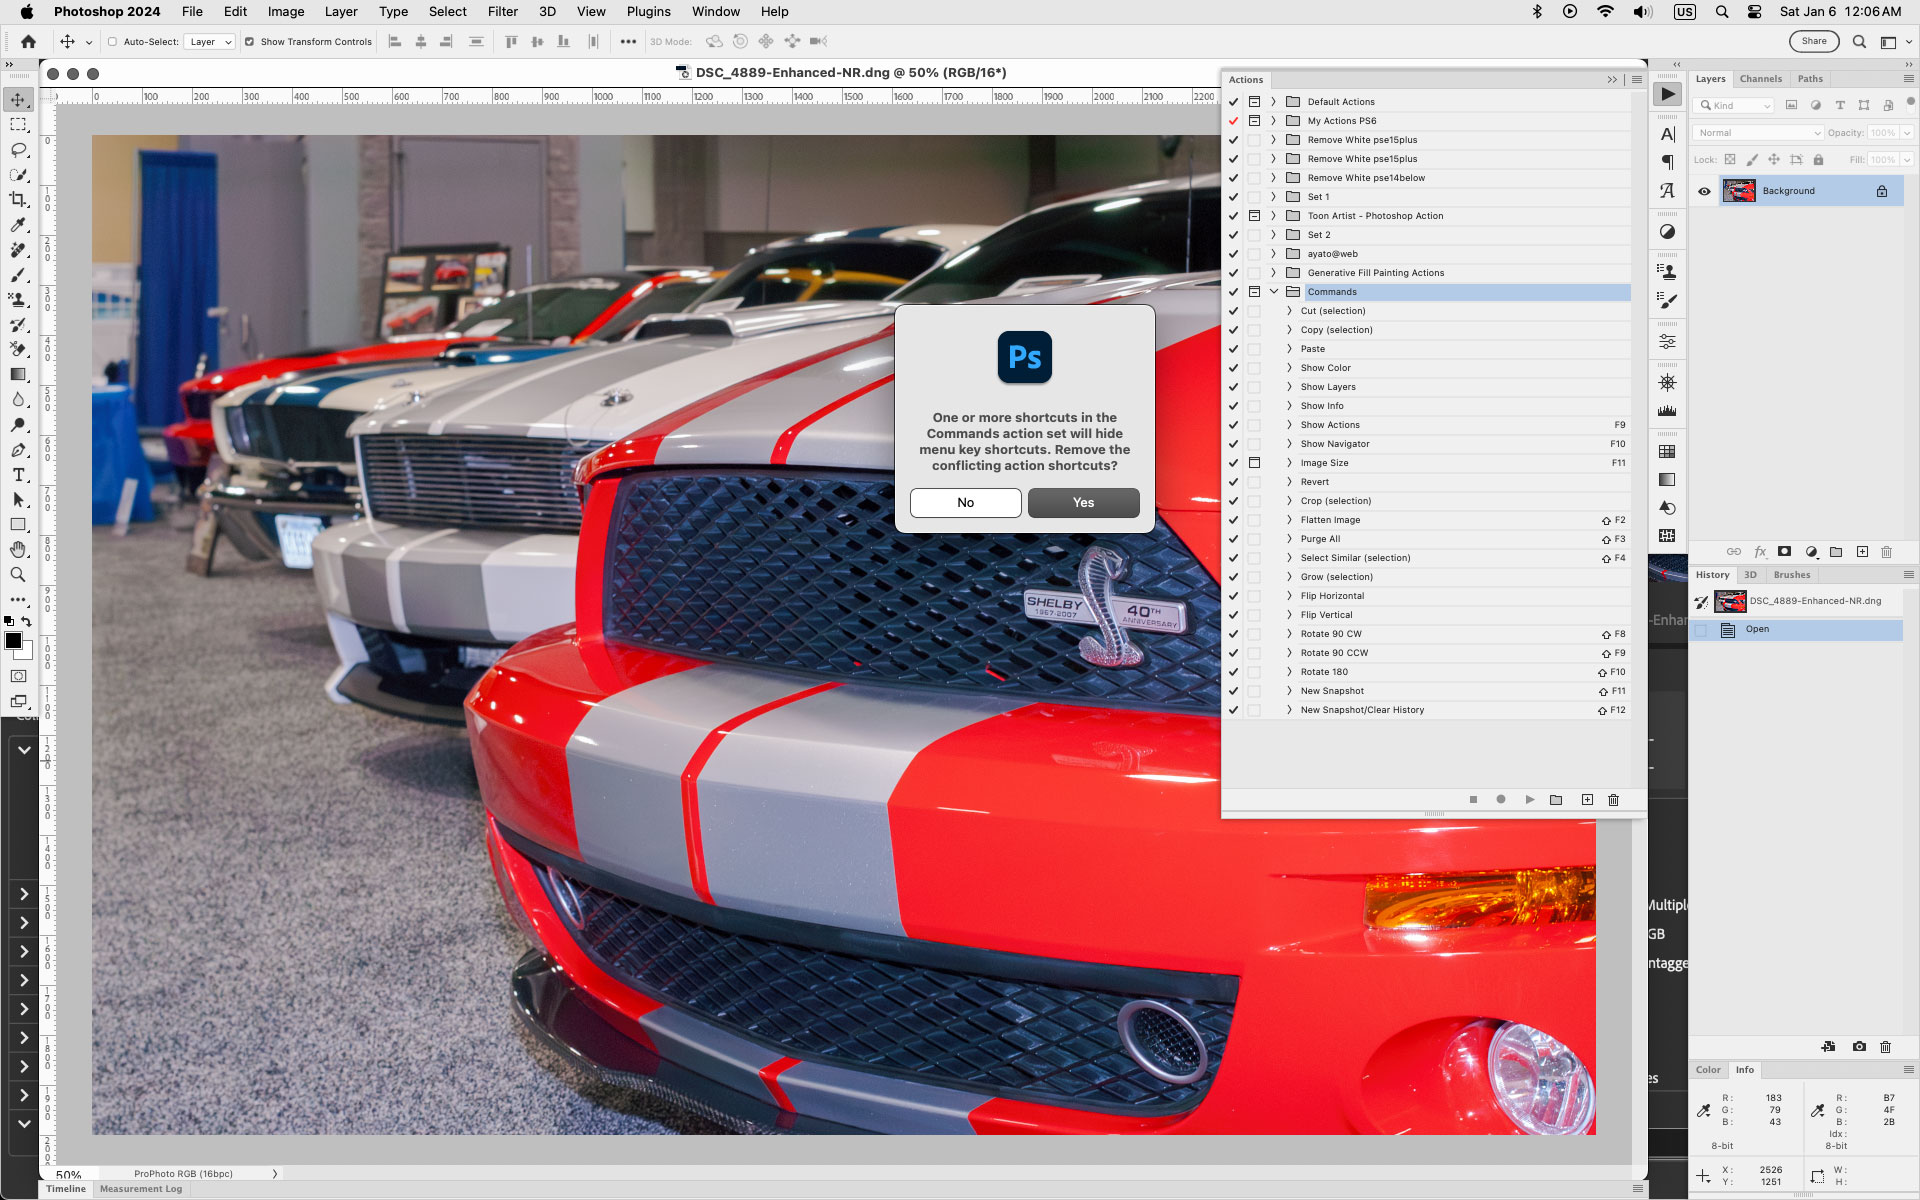
Task: Click the foreground color swatch
Action: coord(13,640)
